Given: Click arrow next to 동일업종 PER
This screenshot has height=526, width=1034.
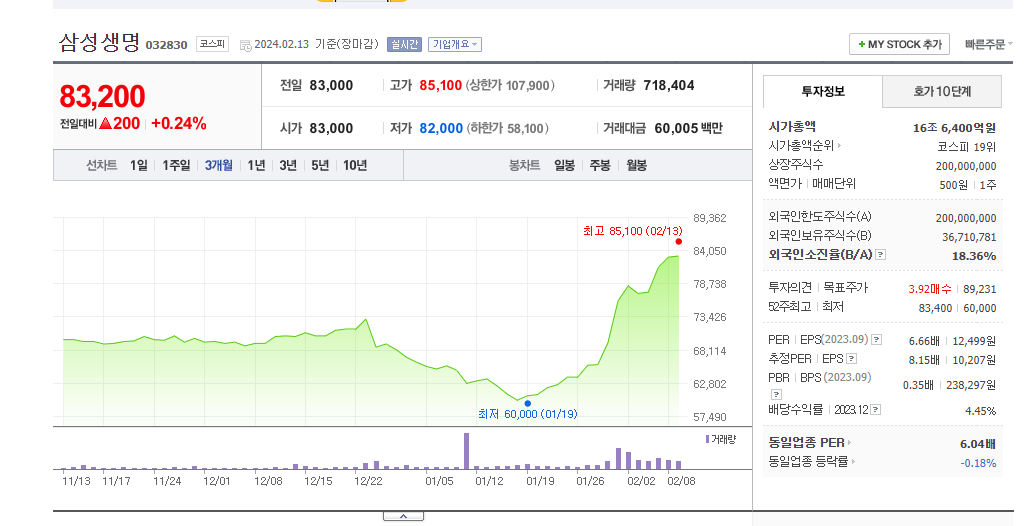Looking at the screenshot, I should (x=849, y=443).
